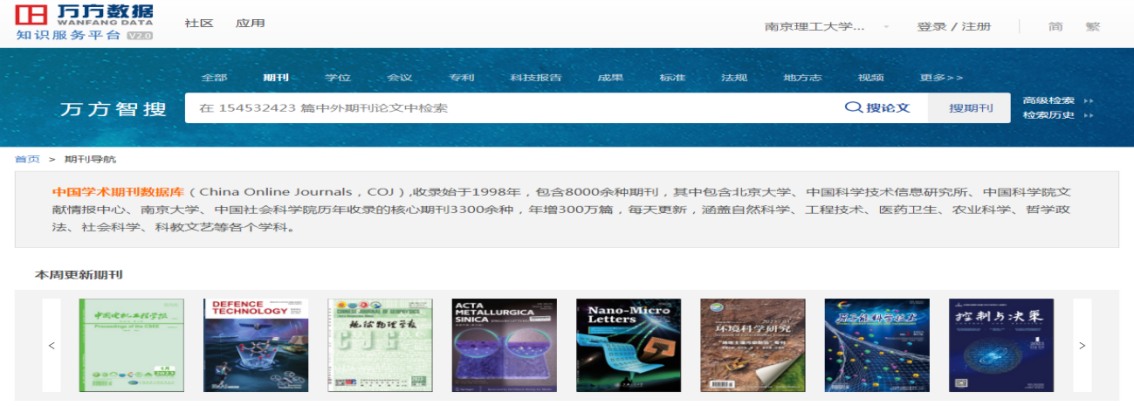Click the 登录 / 注册 link
The image size is (1134, 406).
(954, 27)
